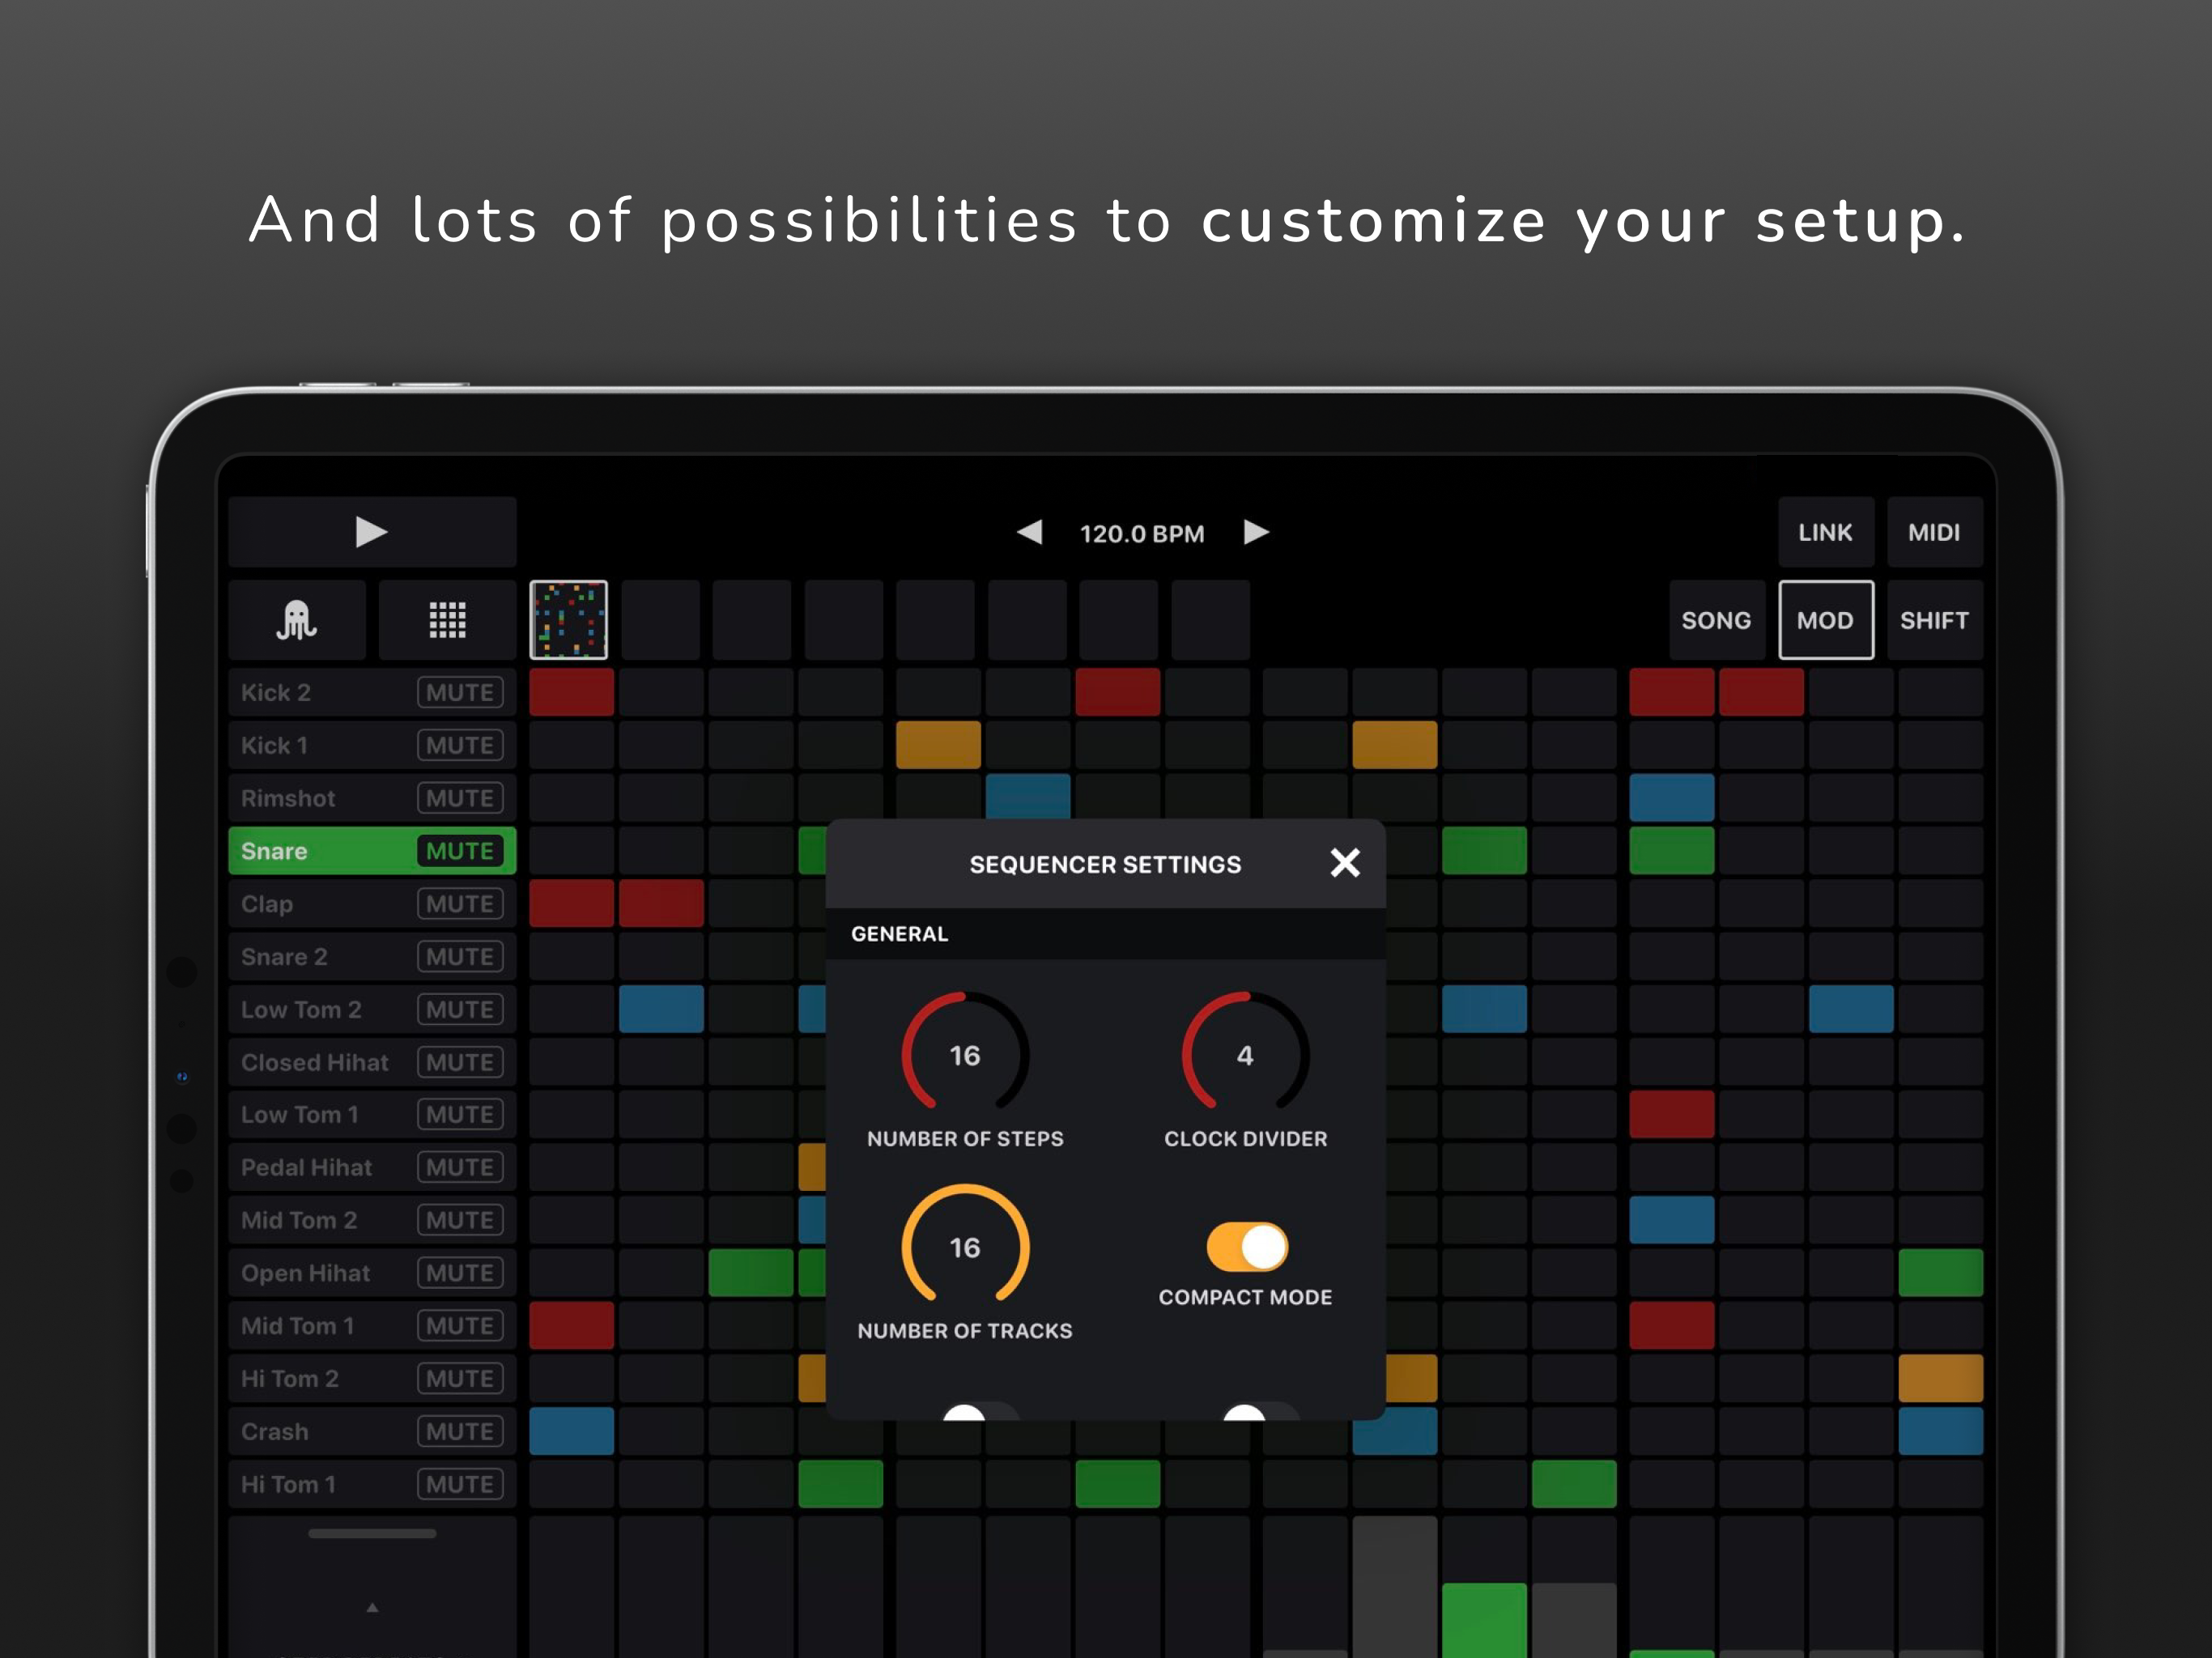Click the 120.0 BPM tempo value

click(x=1142, y=533)
